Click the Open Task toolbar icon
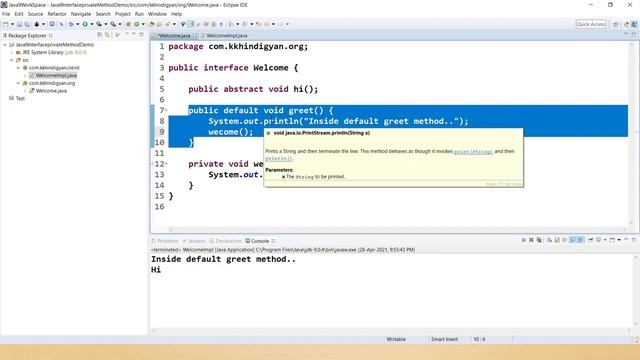Image resolution: width=640 pixels, height=360 pixels. 159,24
